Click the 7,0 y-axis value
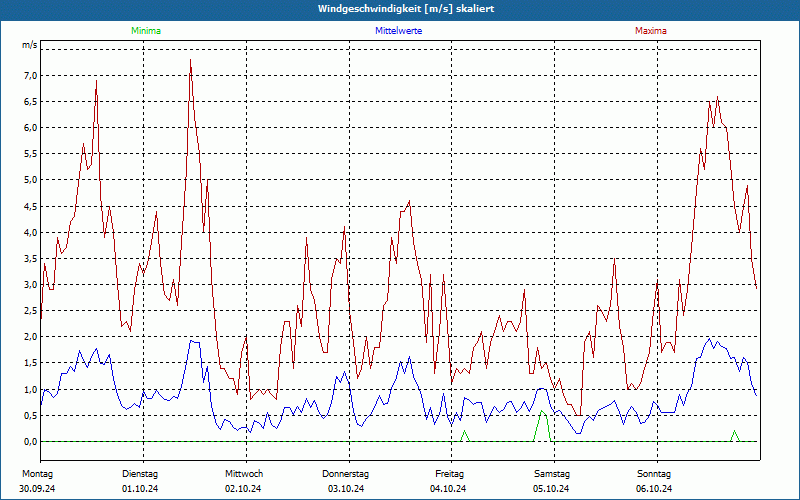 [31, 76]
